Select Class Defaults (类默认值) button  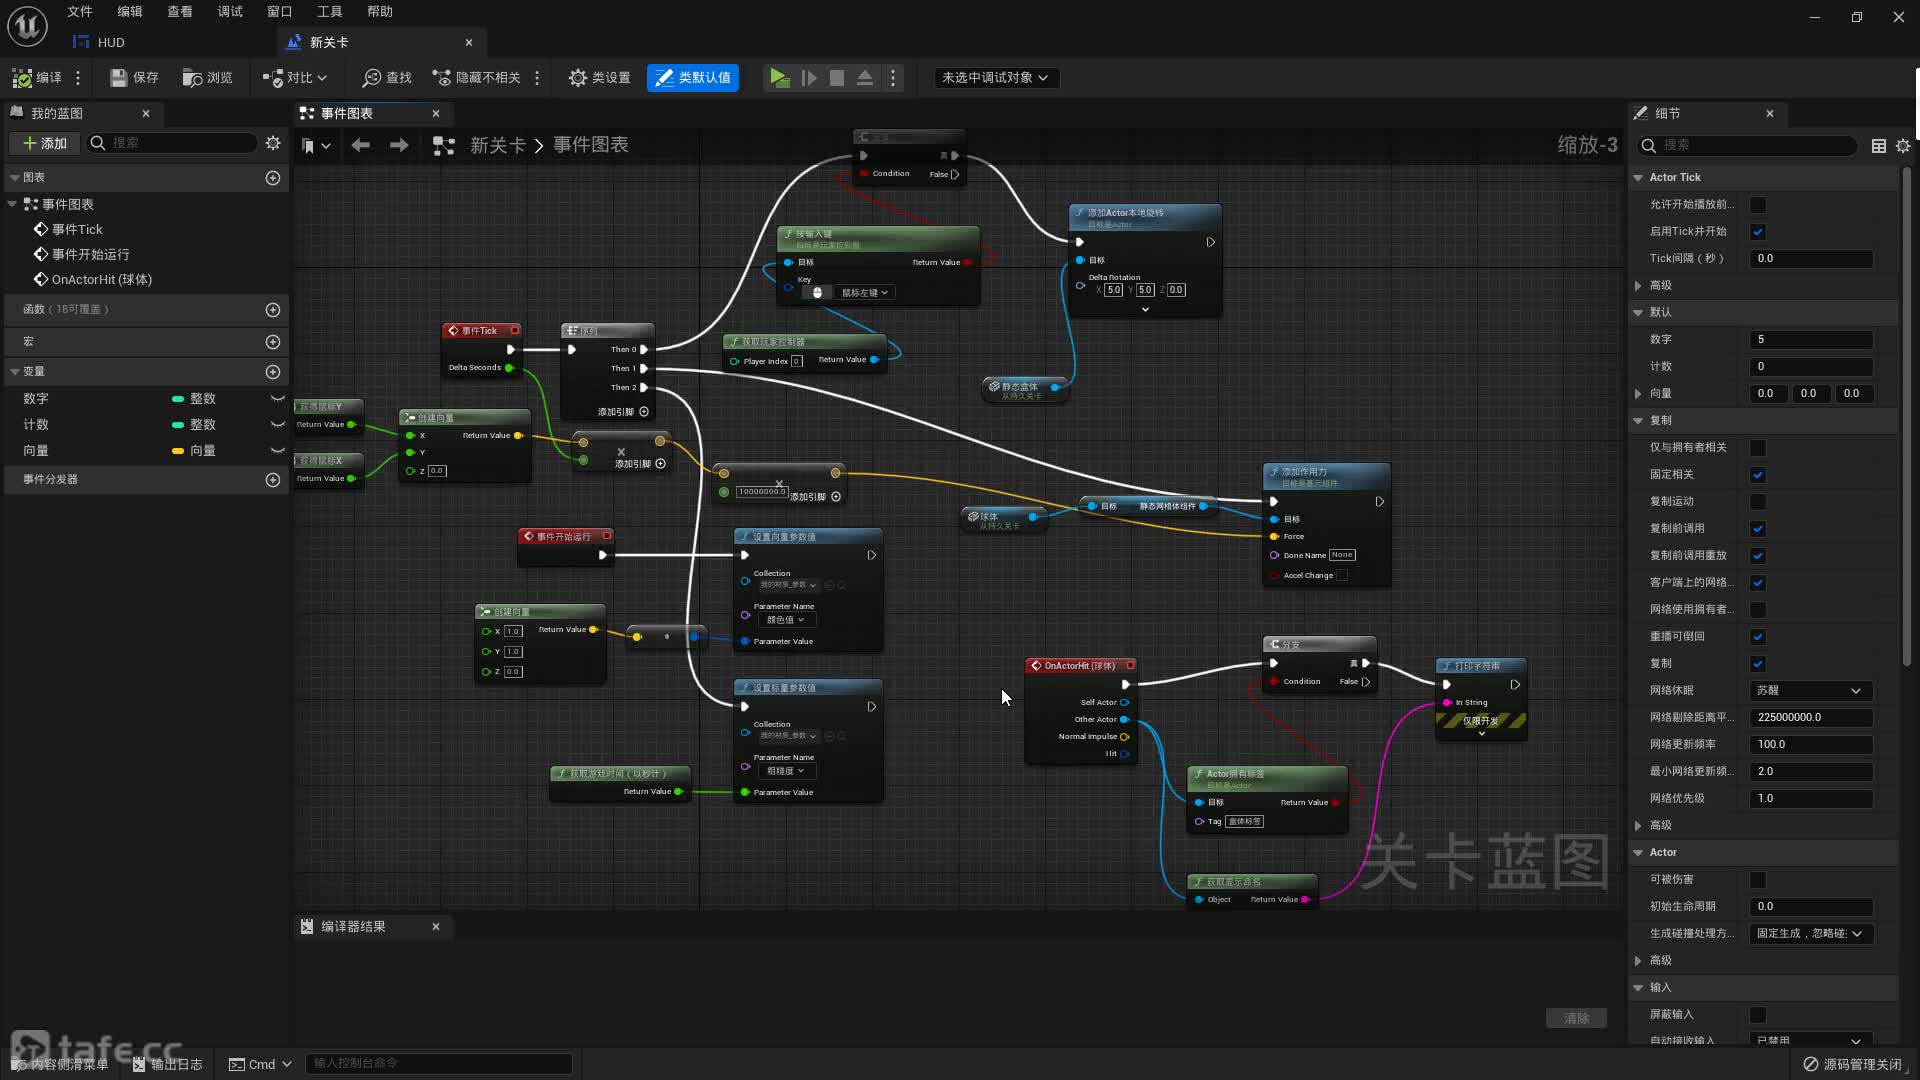point(693,78)
